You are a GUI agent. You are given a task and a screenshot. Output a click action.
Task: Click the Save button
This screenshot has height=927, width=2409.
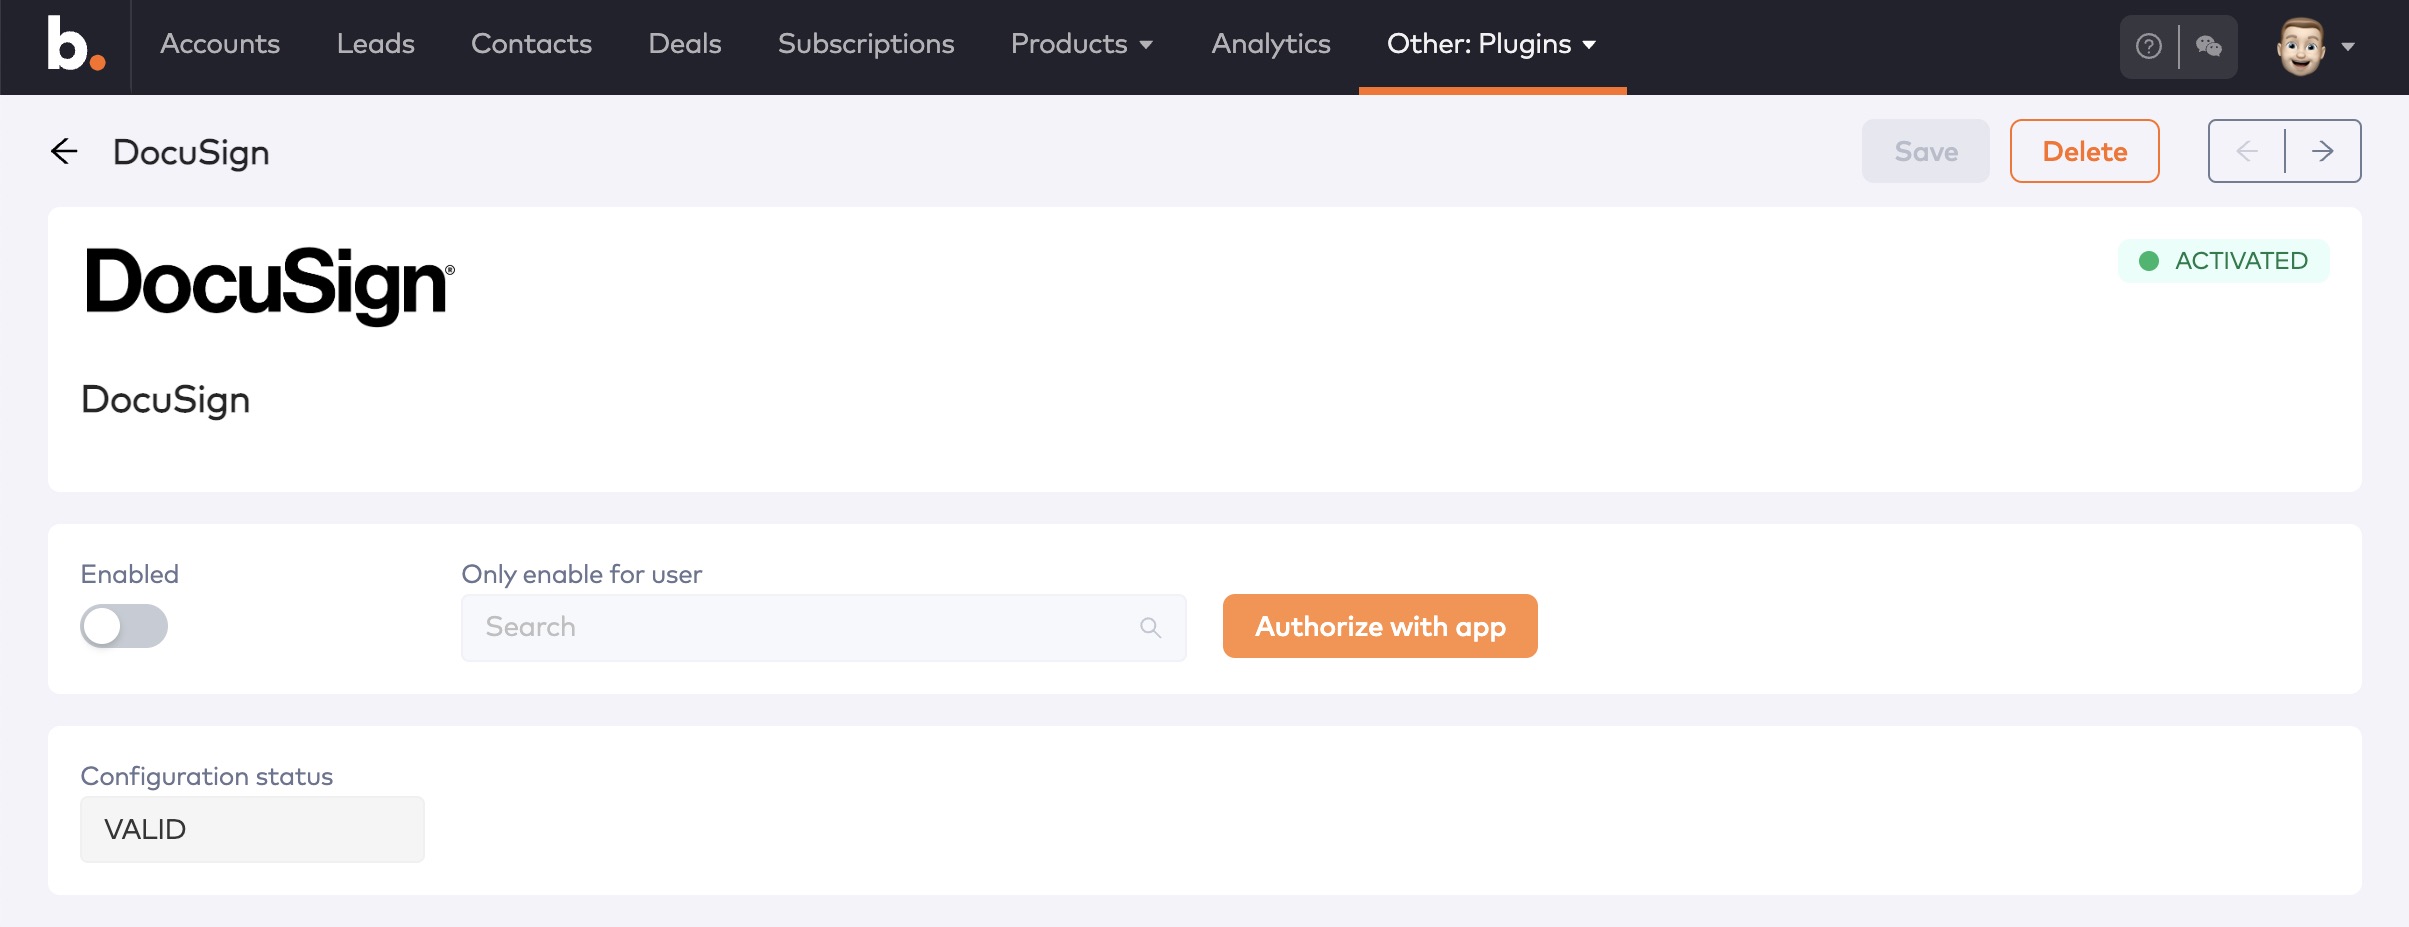click(1925, 151)
